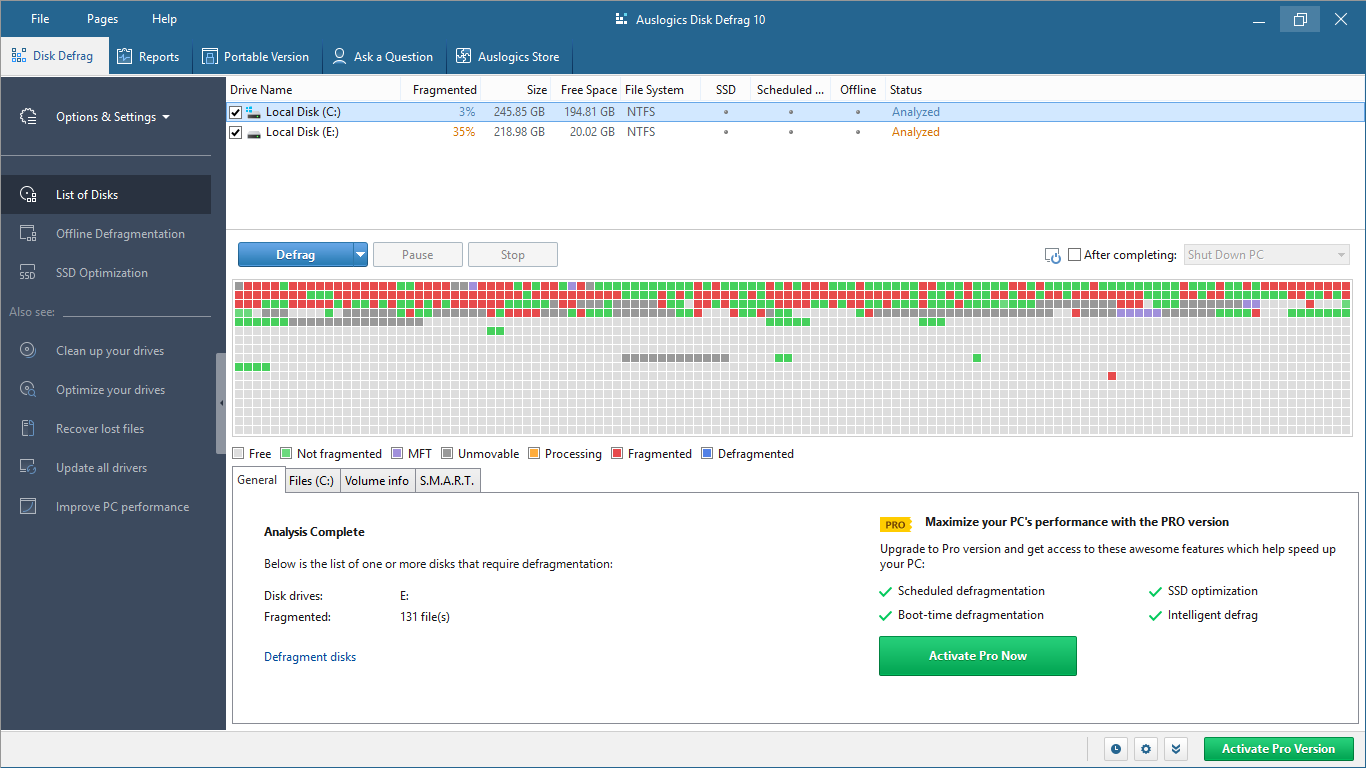The image size is (1366, 768).
Task: Click the Auslogics Store tab icon
Action: click(463, 57)
